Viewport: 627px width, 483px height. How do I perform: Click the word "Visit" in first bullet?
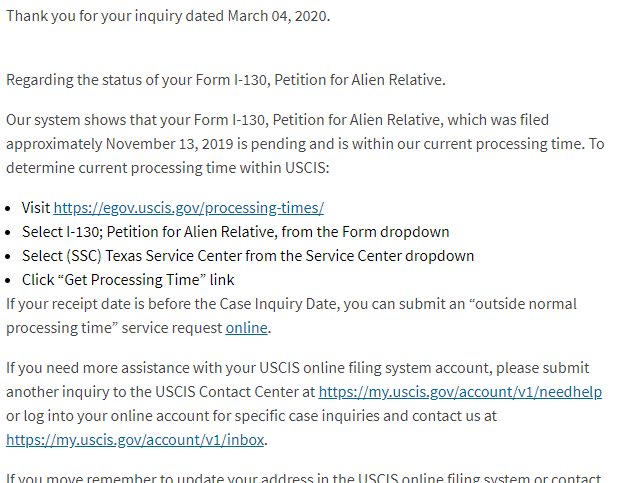coord(36,208)
